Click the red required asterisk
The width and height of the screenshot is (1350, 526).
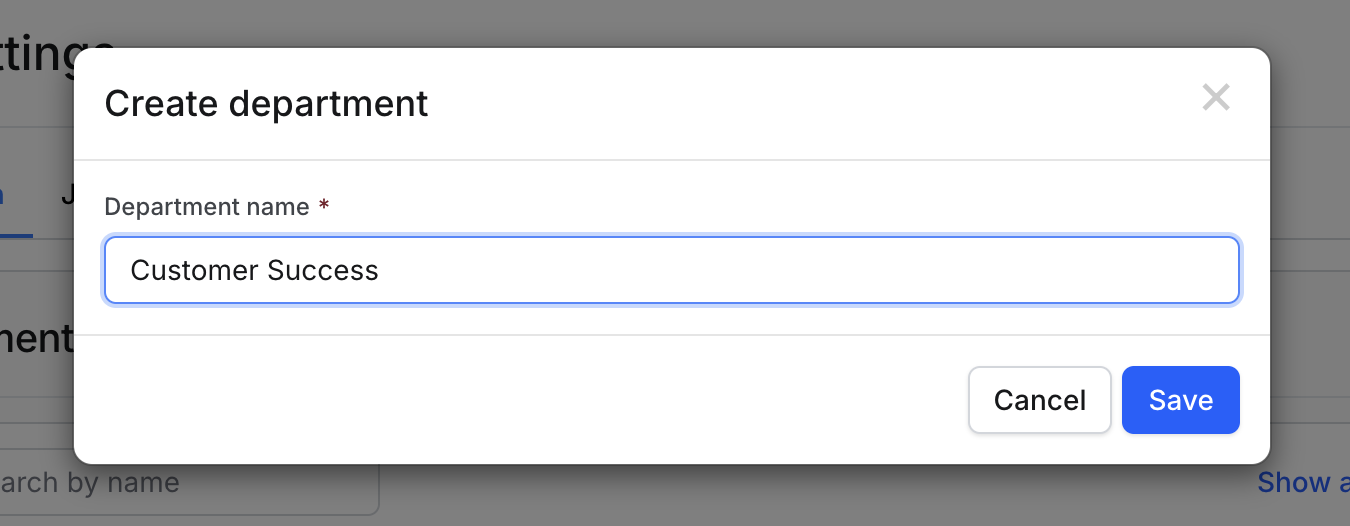coord(323,205)
